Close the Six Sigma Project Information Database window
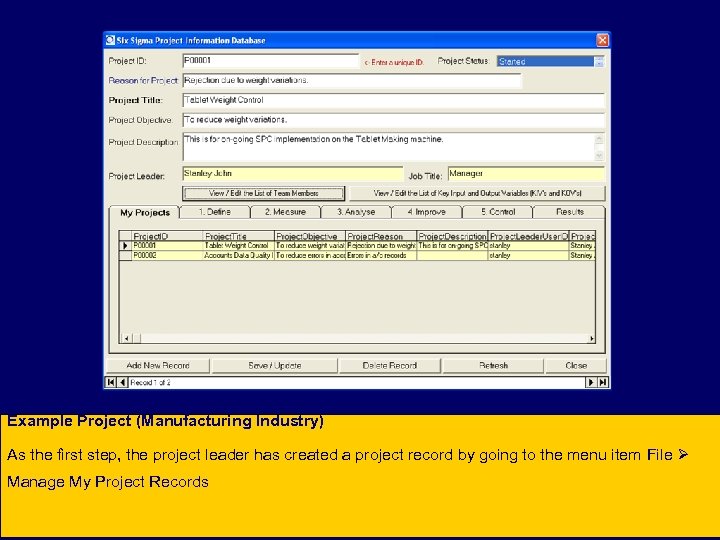This screenshot has width=720, height=540. tap(602, 40)
